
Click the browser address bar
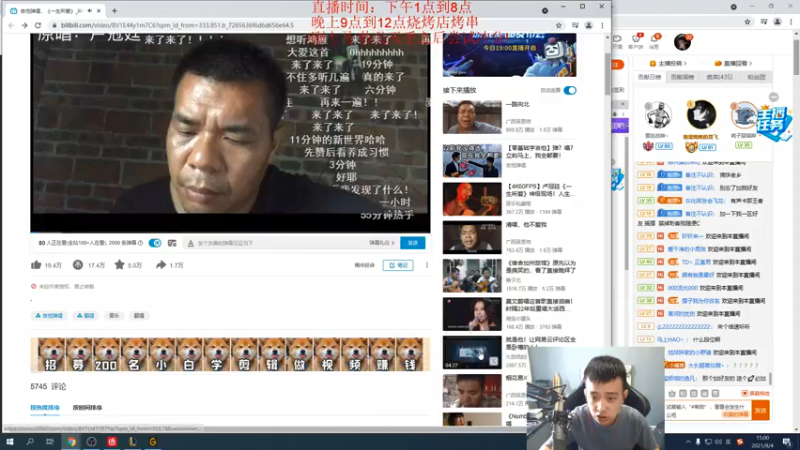pyautogui.click(x=301, y=25)
